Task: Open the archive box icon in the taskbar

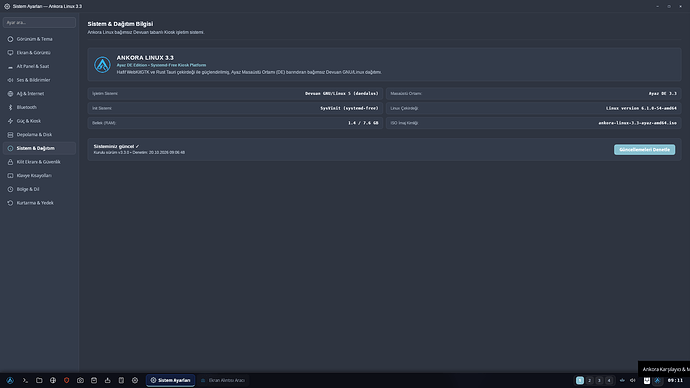Action: pos(94,381)
